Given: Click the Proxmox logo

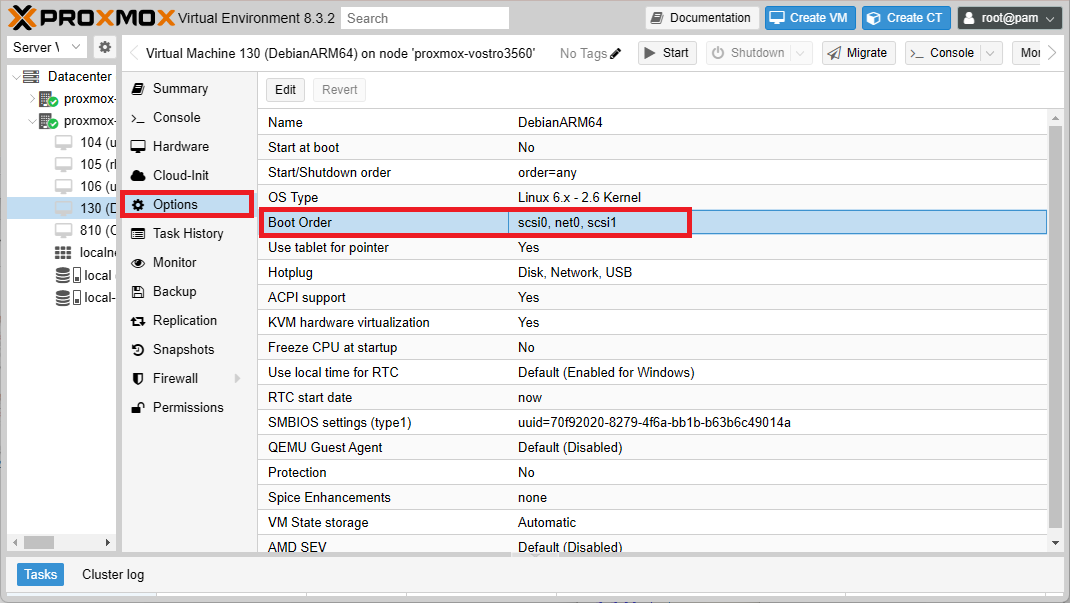Looking at the screenshot, I should point(92,18).
